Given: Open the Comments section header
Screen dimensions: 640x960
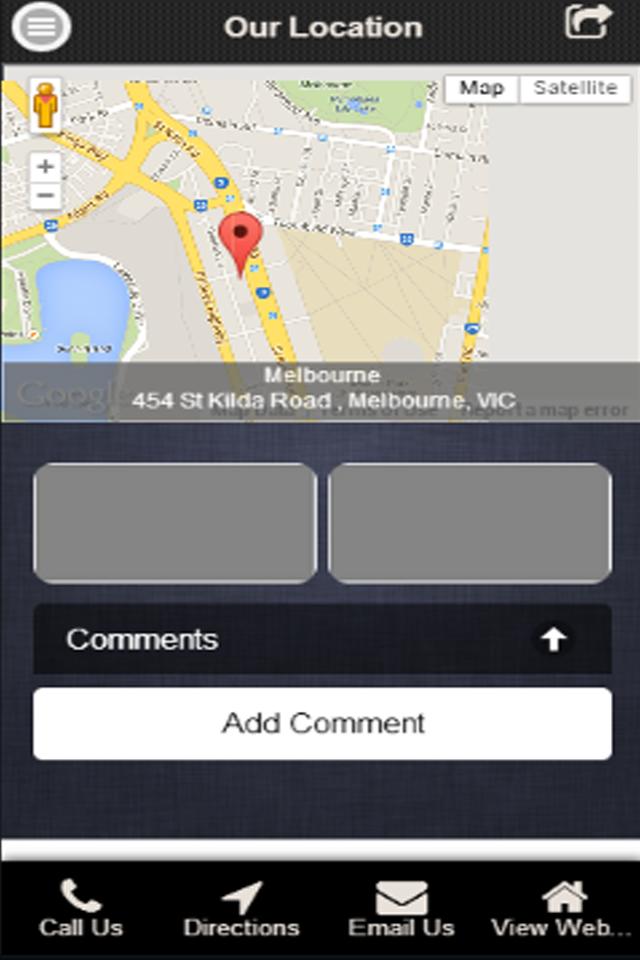Looking at the screenshot, I should point(322,640).
